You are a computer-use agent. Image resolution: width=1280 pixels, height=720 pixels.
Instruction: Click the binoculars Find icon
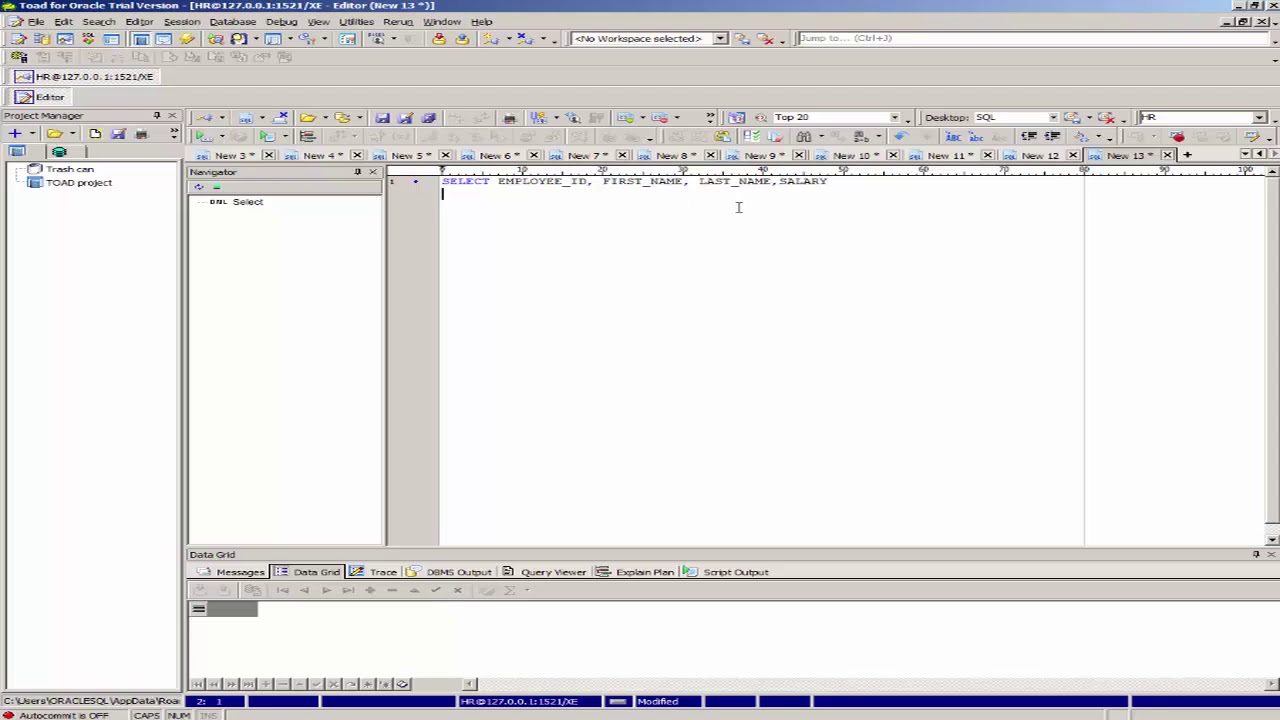point(803,136)
